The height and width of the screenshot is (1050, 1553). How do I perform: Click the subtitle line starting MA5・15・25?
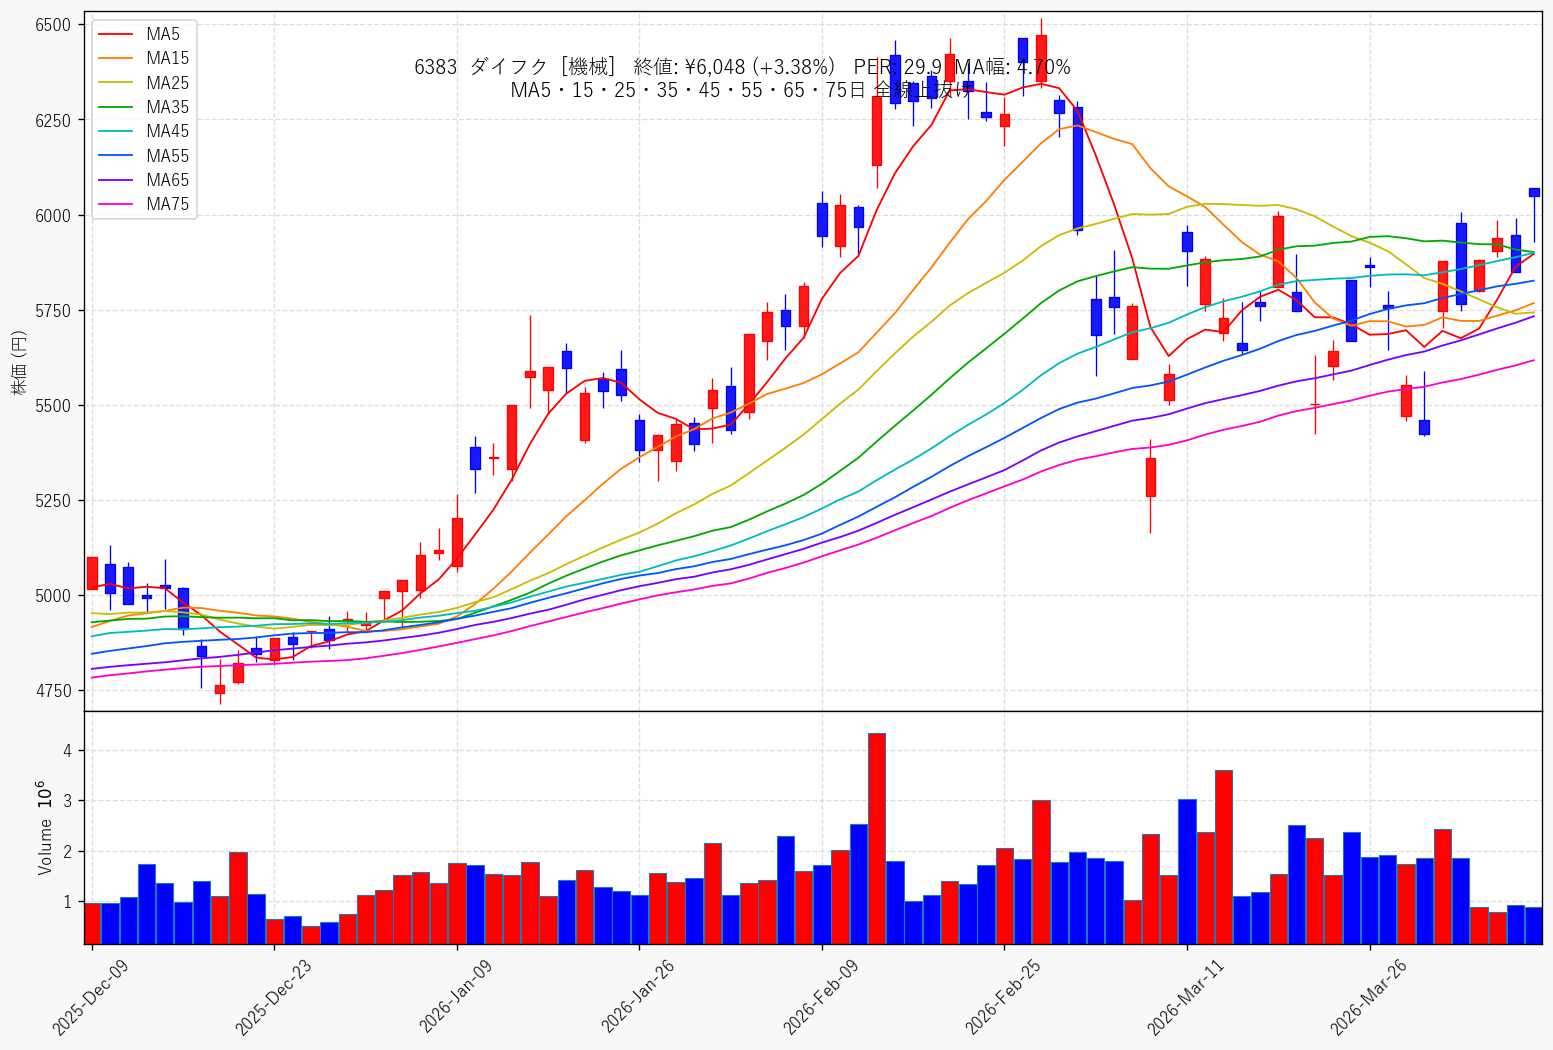[740, 90]
